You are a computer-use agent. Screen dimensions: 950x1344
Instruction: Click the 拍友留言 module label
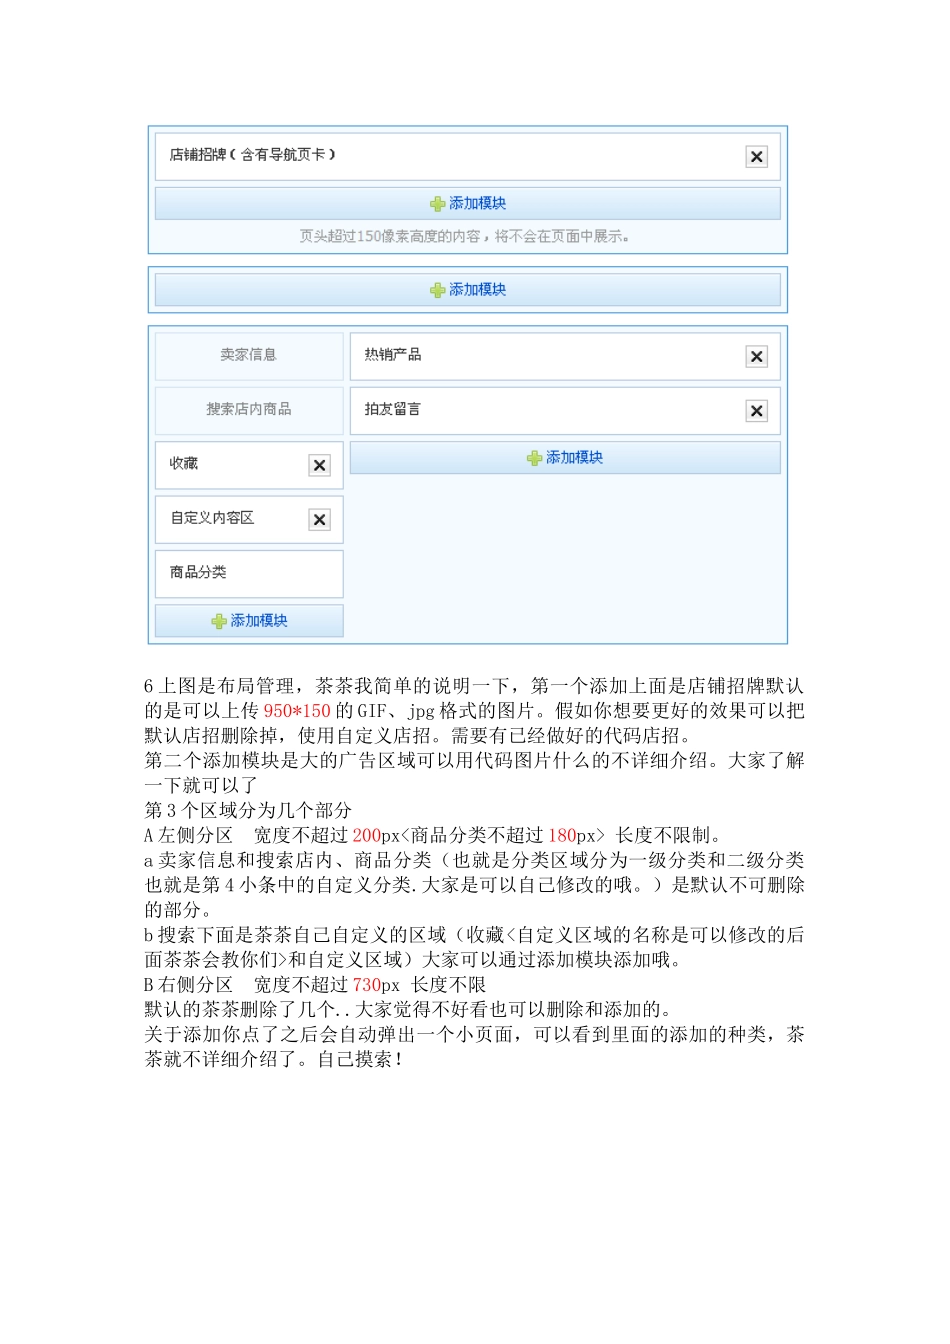coord(392,409)
